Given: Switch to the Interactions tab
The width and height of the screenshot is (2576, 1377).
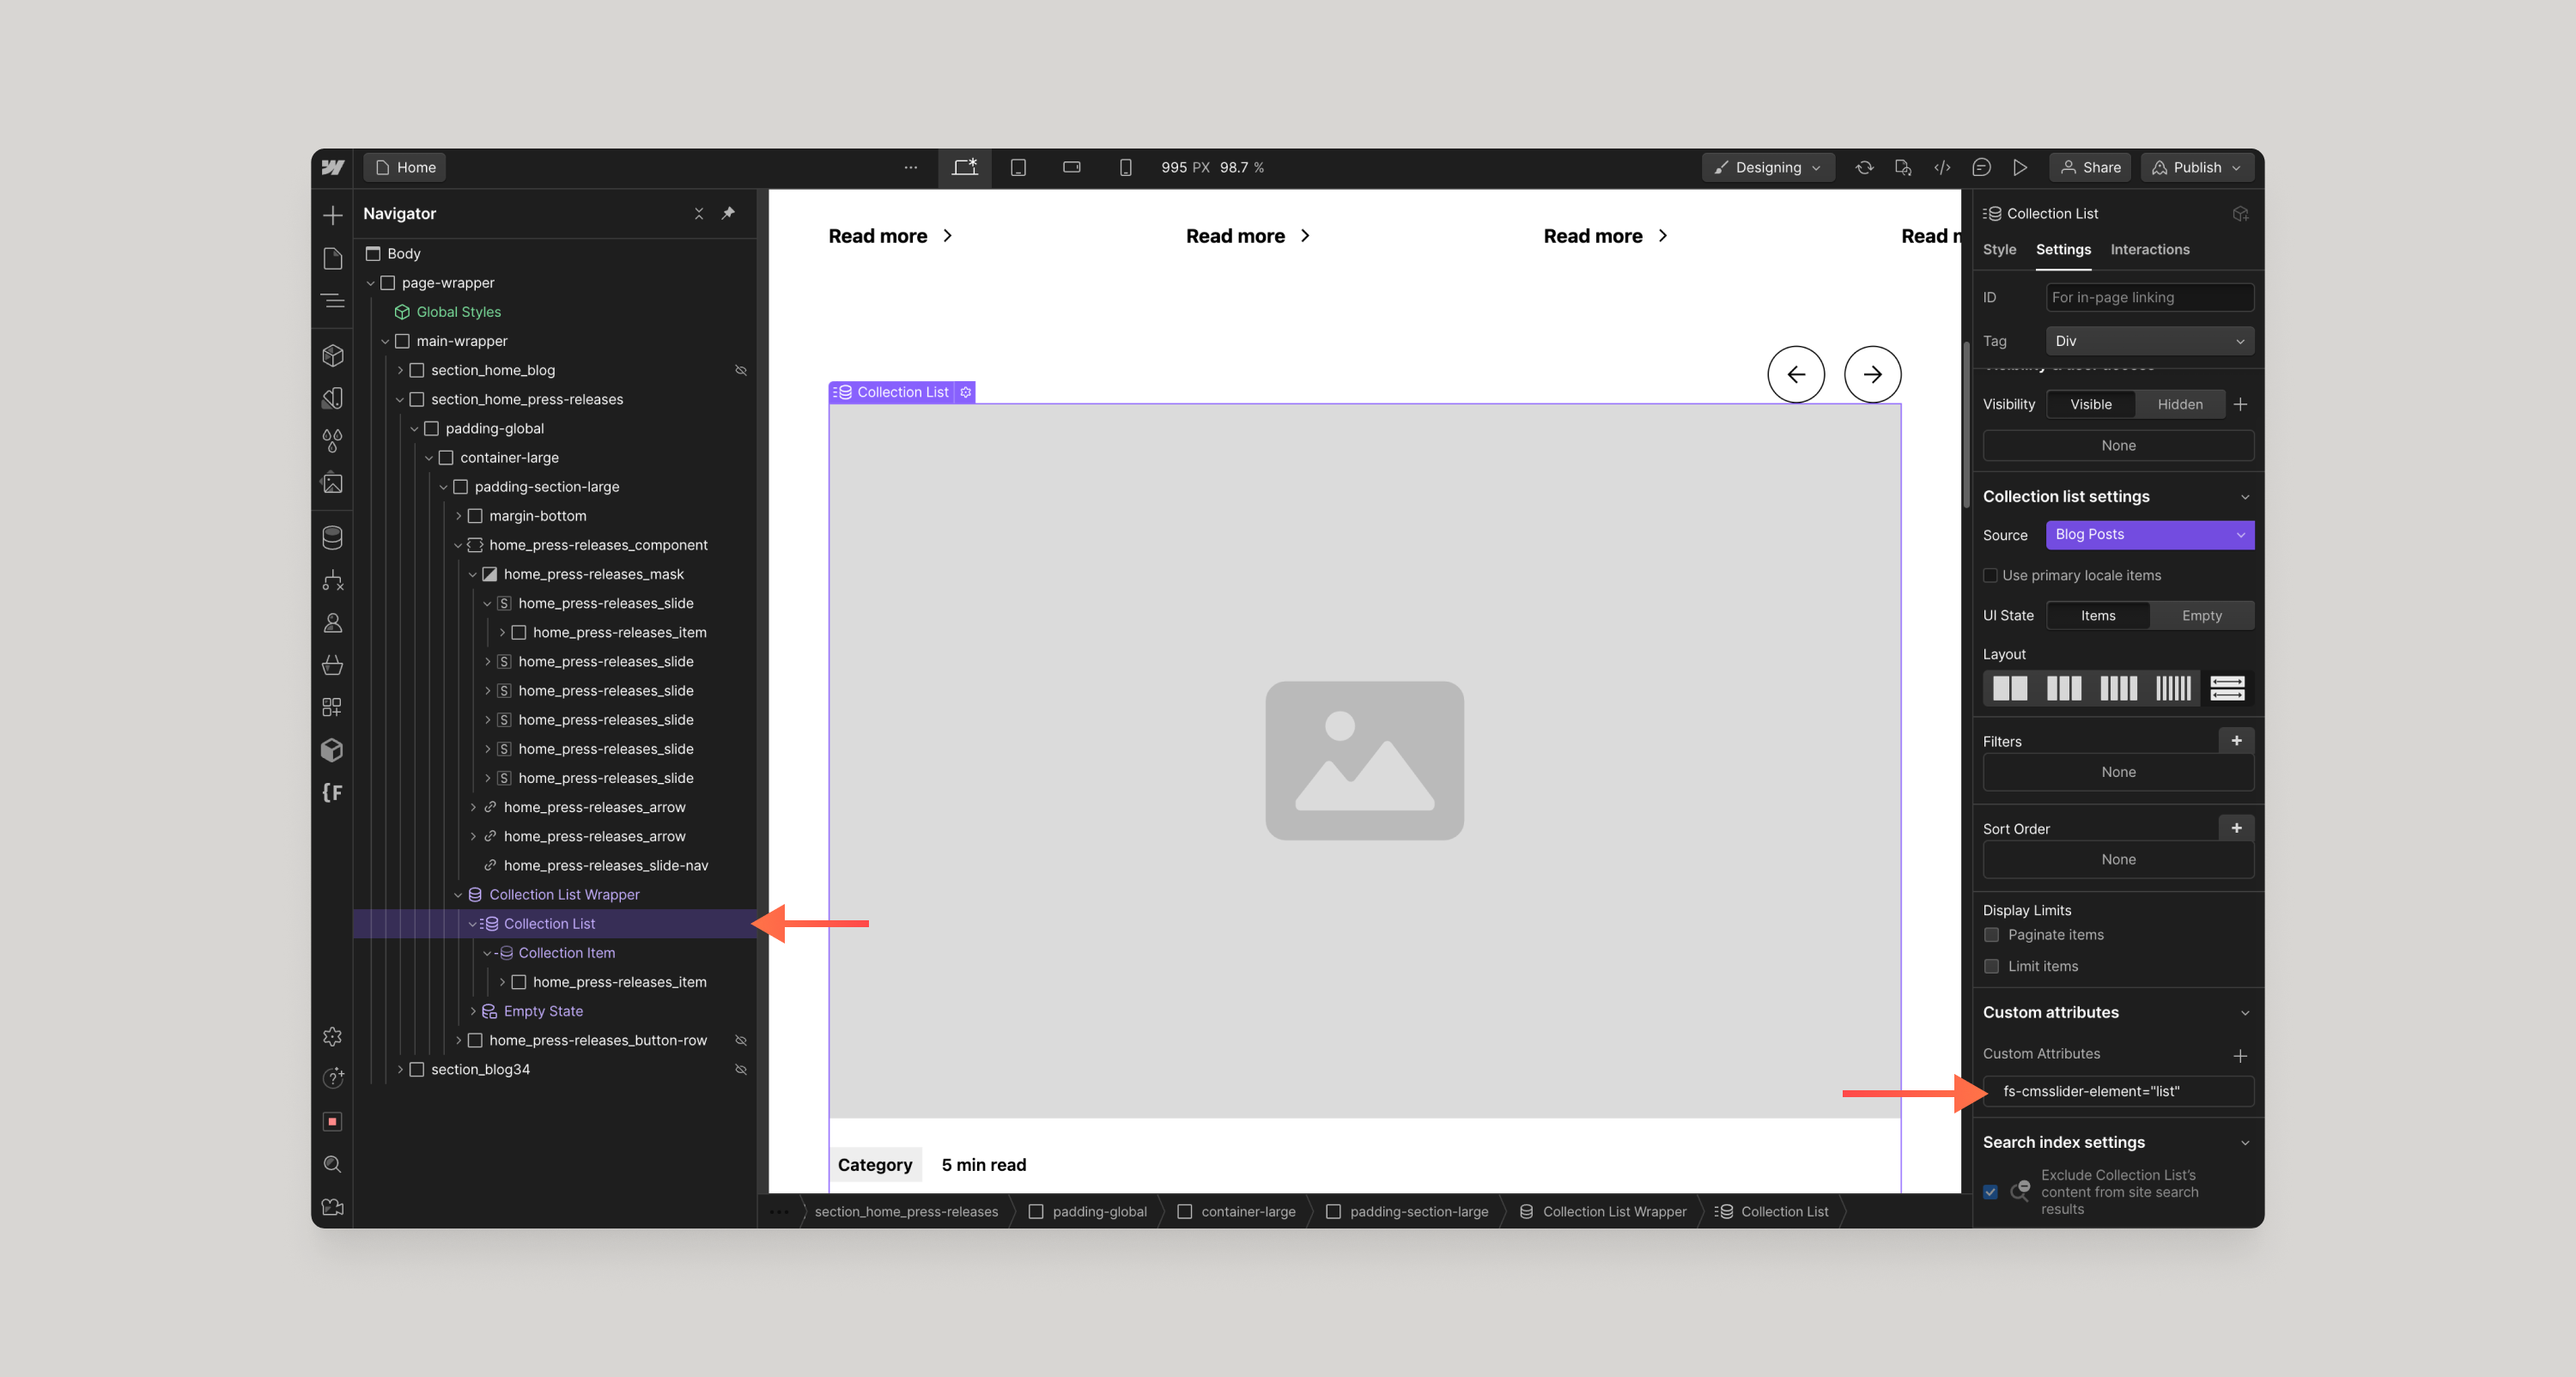Looking at the screenshot, I should pyautogui.click(x=2149, y=249).
